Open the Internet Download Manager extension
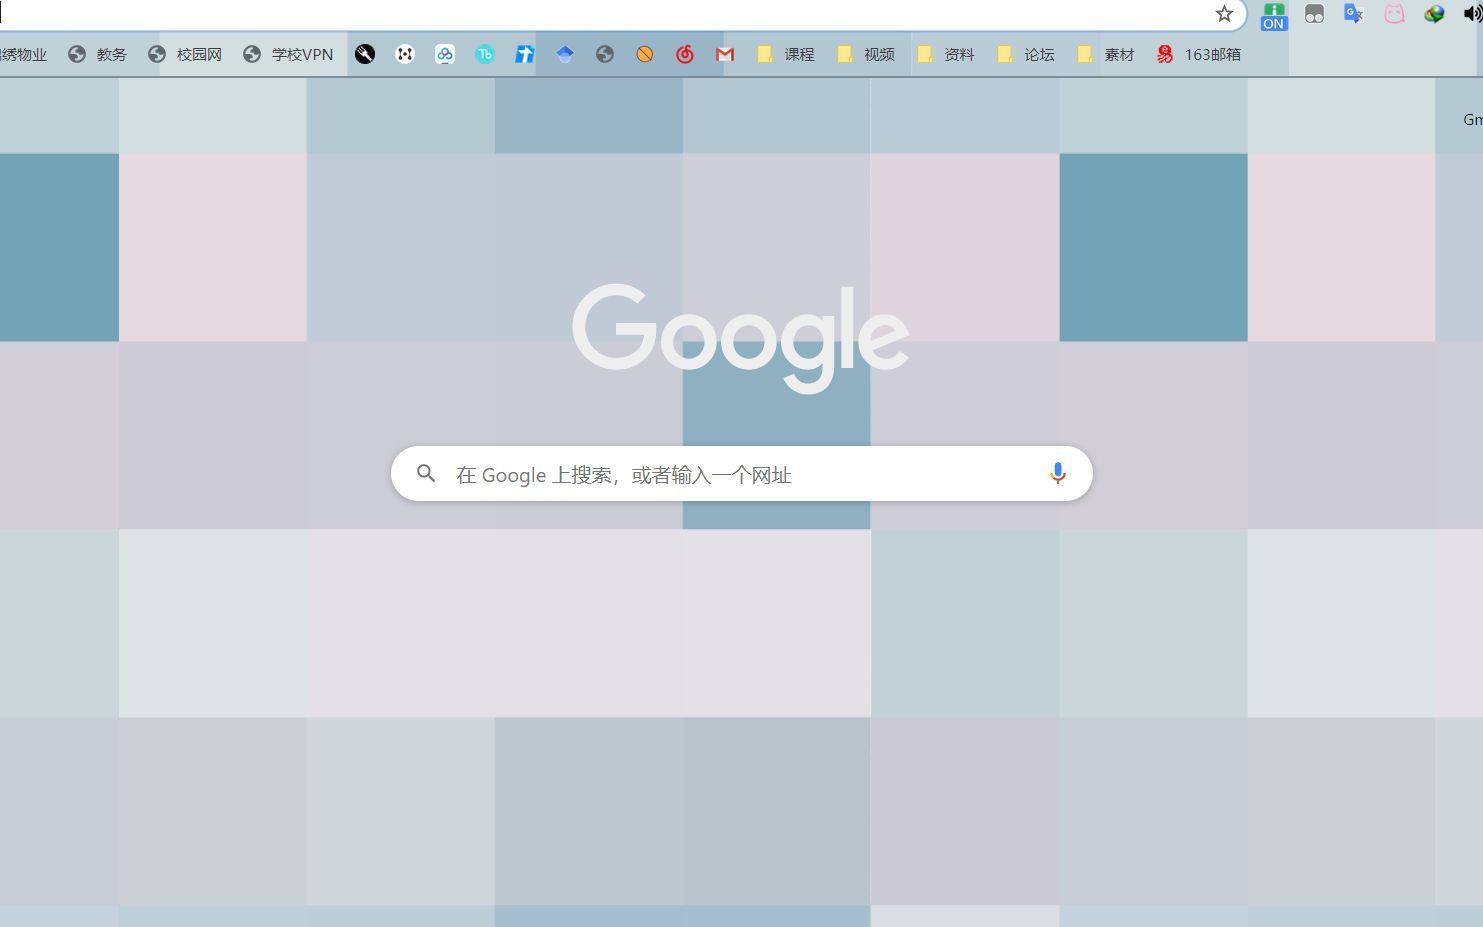This screenshot has width=1483, height=927. coord(1434,14)
